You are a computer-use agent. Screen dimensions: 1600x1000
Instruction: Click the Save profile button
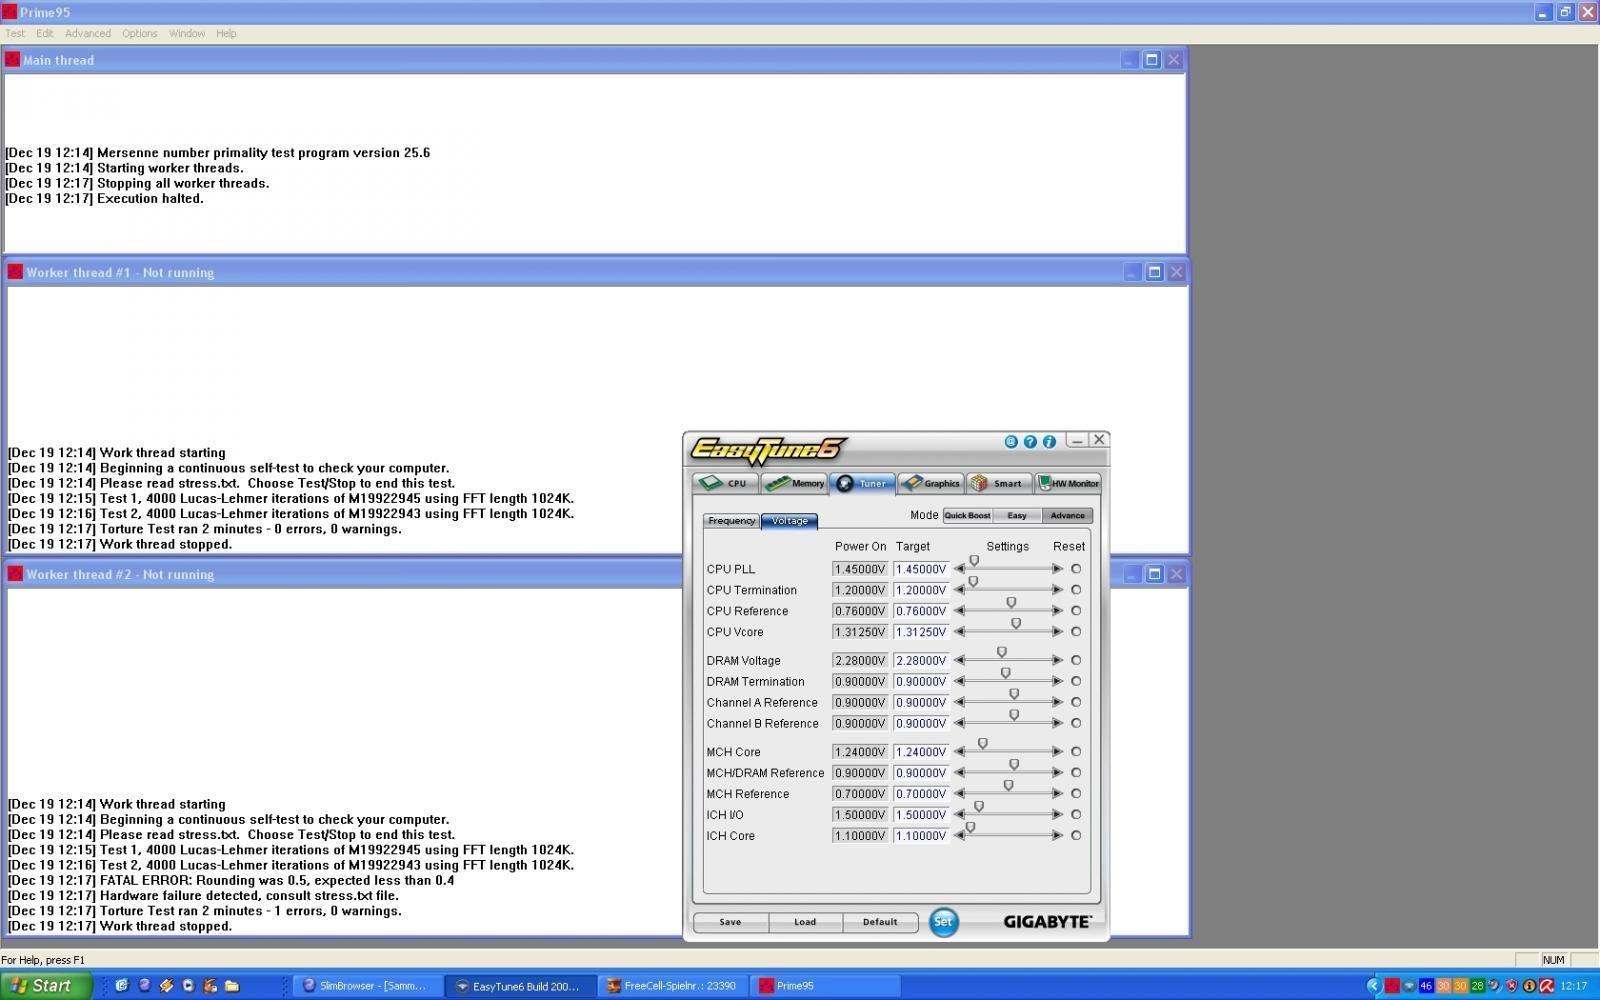(730, 922)
